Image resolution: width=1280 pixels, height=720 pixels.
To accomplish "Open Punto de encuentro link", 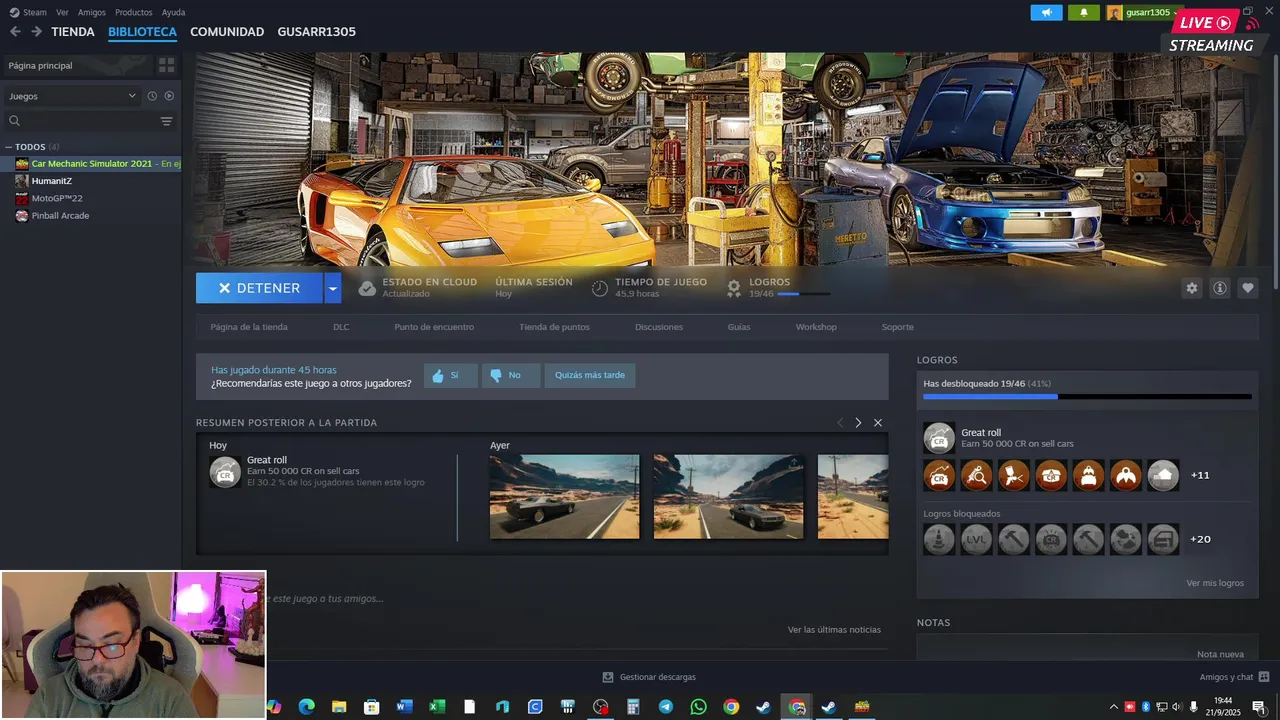I will pyautogui.click(x=434, y=327).
